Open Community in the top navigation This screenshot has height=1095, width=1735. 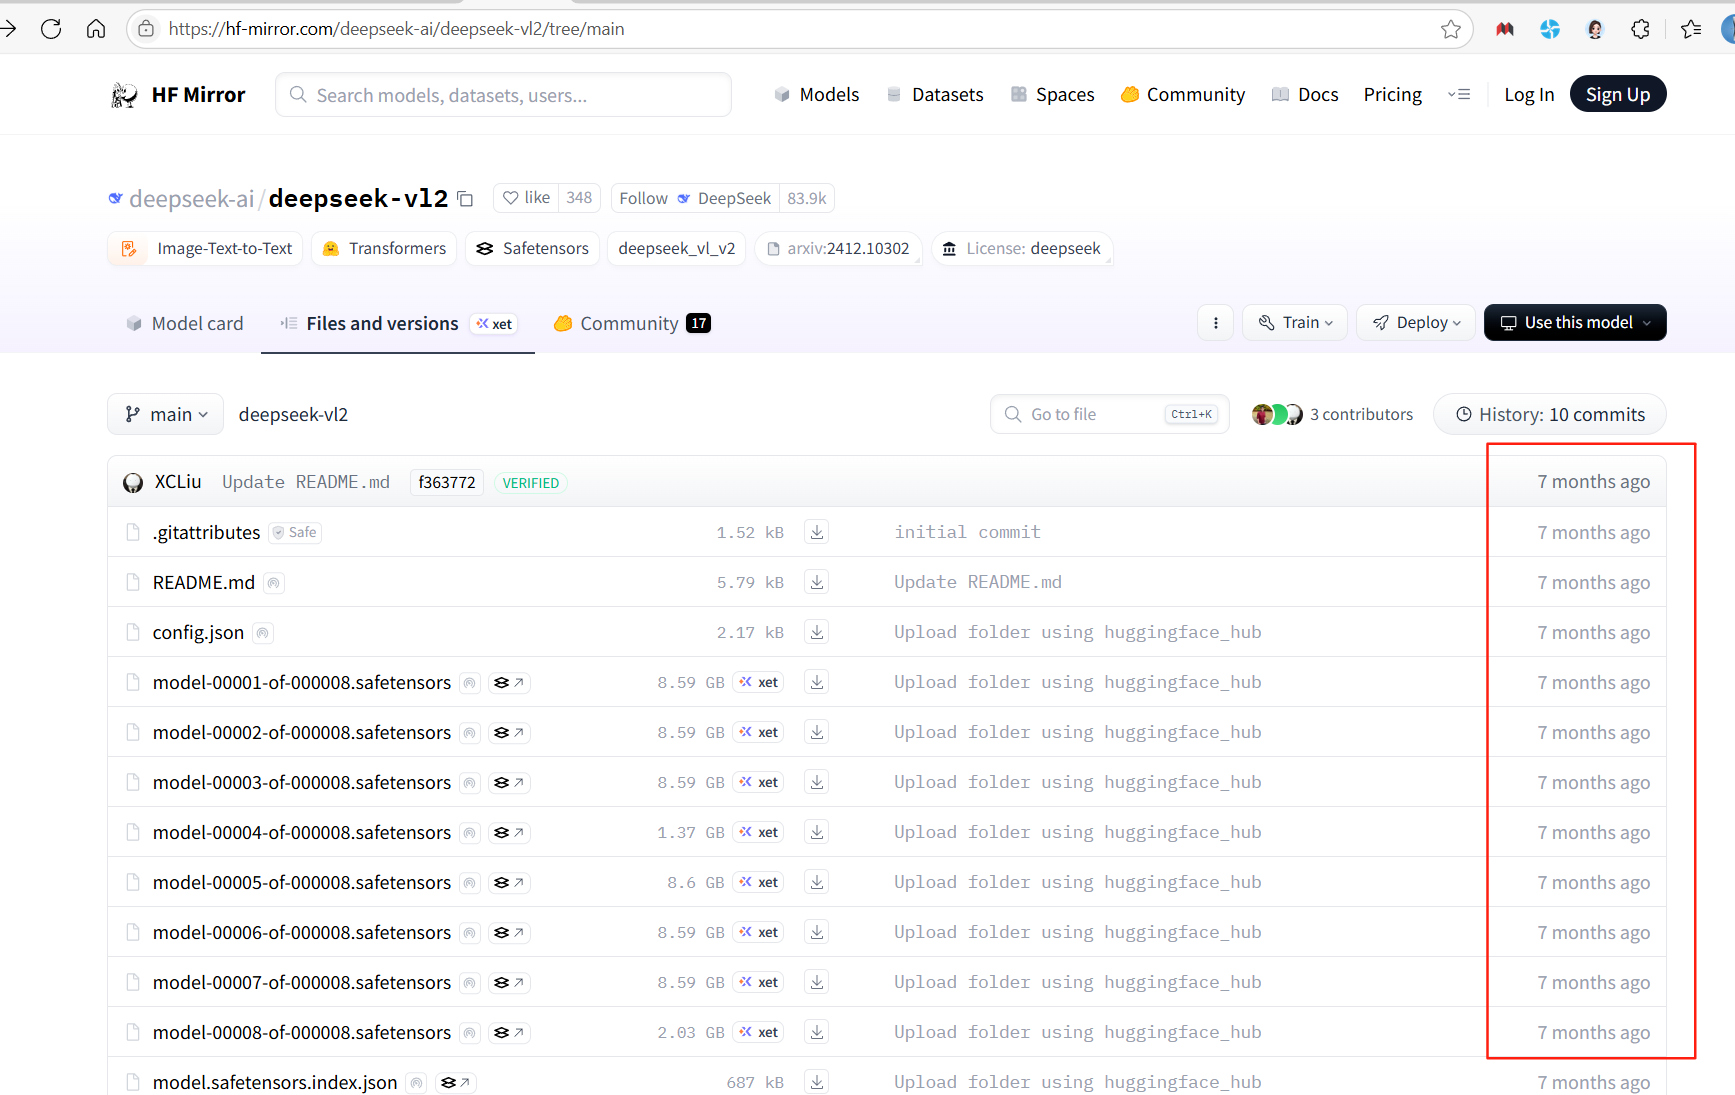[x=1183, y=95]
